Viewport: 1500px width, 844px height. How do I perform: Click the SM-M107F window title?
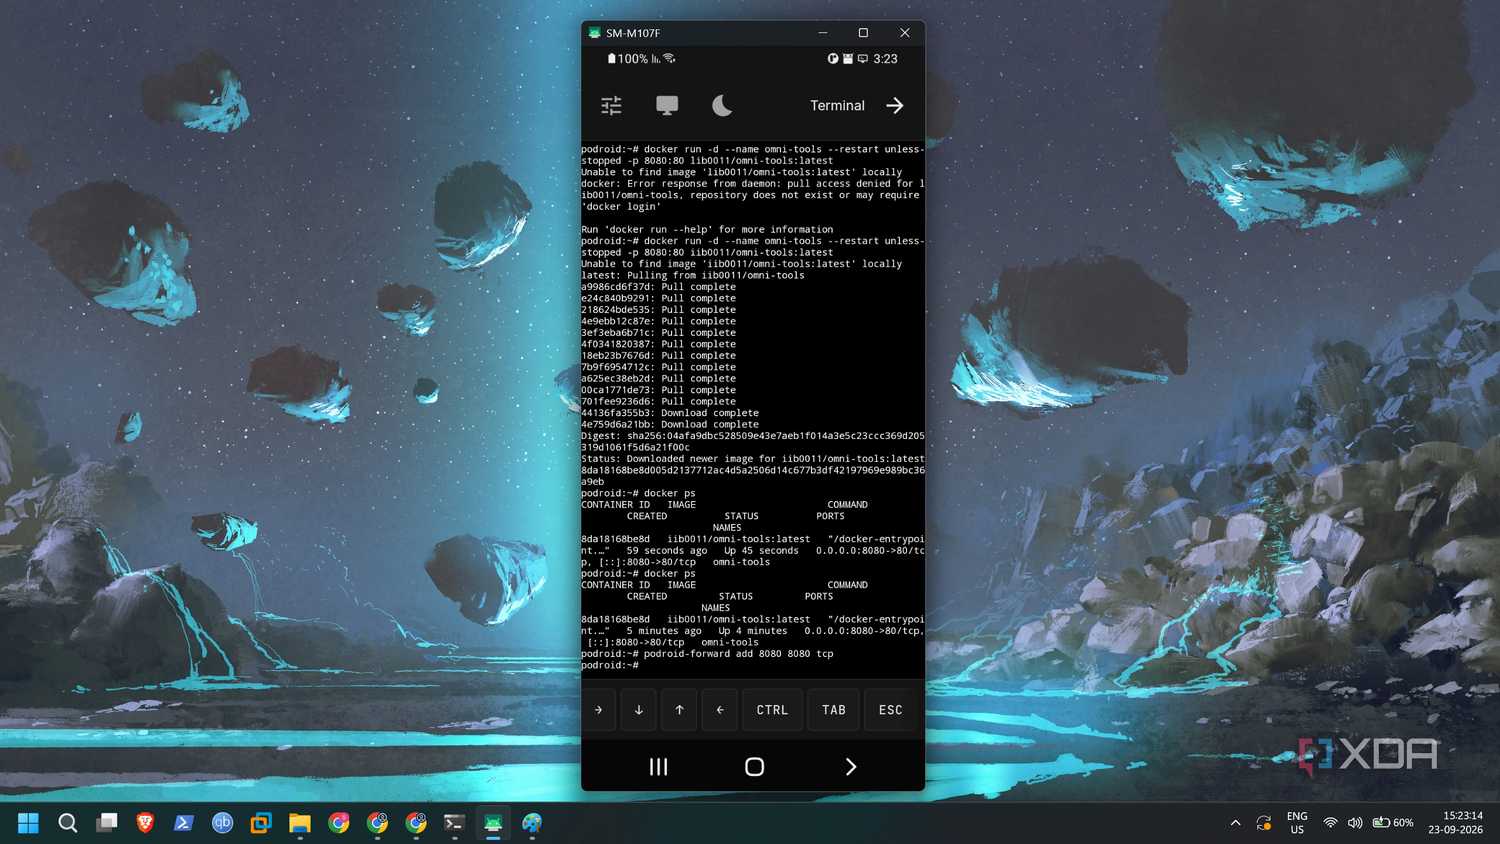633,33
